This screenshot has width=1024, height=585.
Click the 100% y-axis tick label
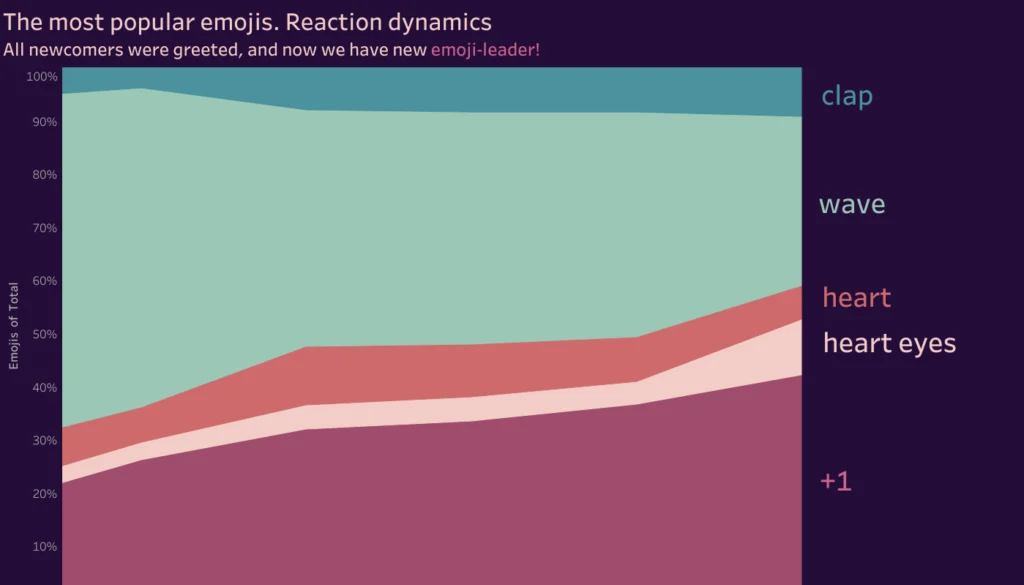pyautogui.click(x=42, y=77)
